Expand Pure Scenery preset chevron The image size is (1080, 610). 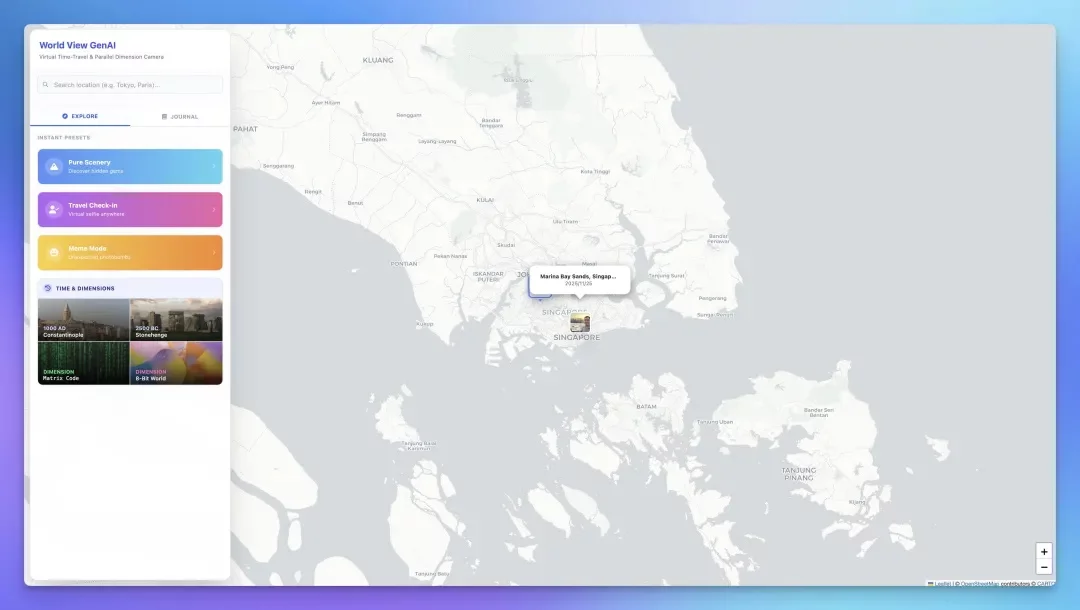(x=213, y=166)
